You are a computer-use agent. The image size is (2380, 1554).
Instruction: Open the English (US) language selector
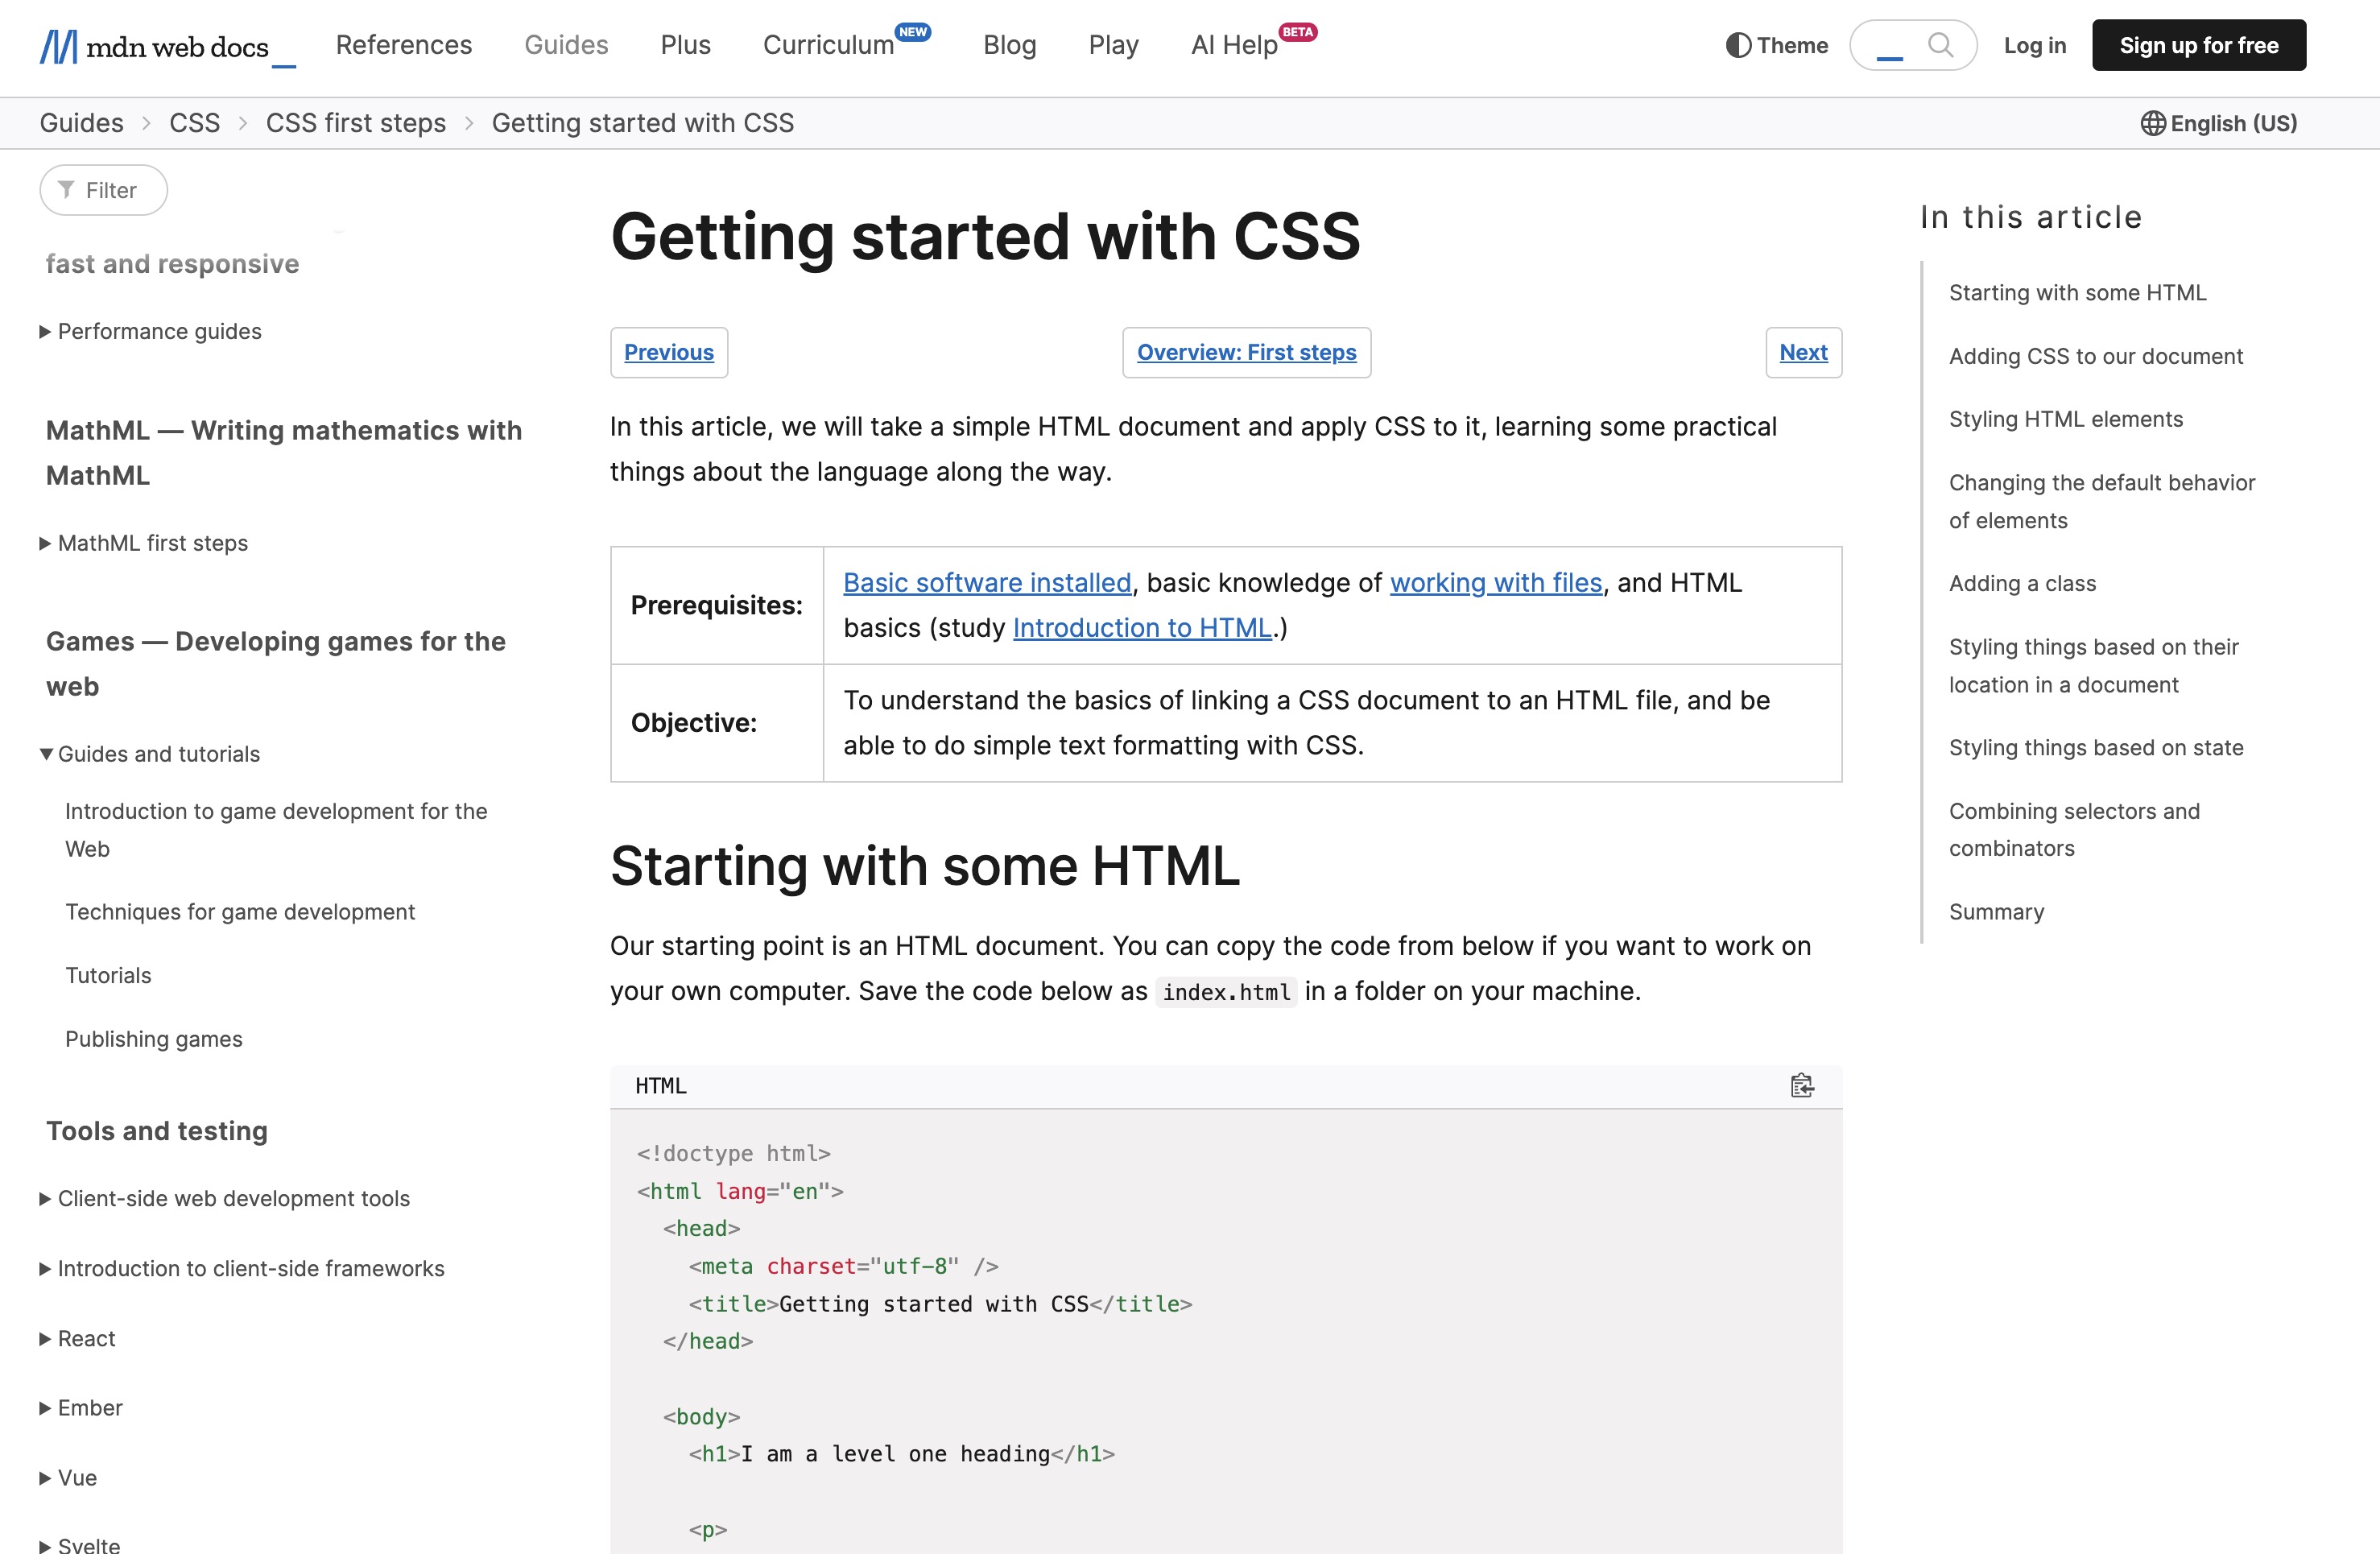coord(2218,123)
